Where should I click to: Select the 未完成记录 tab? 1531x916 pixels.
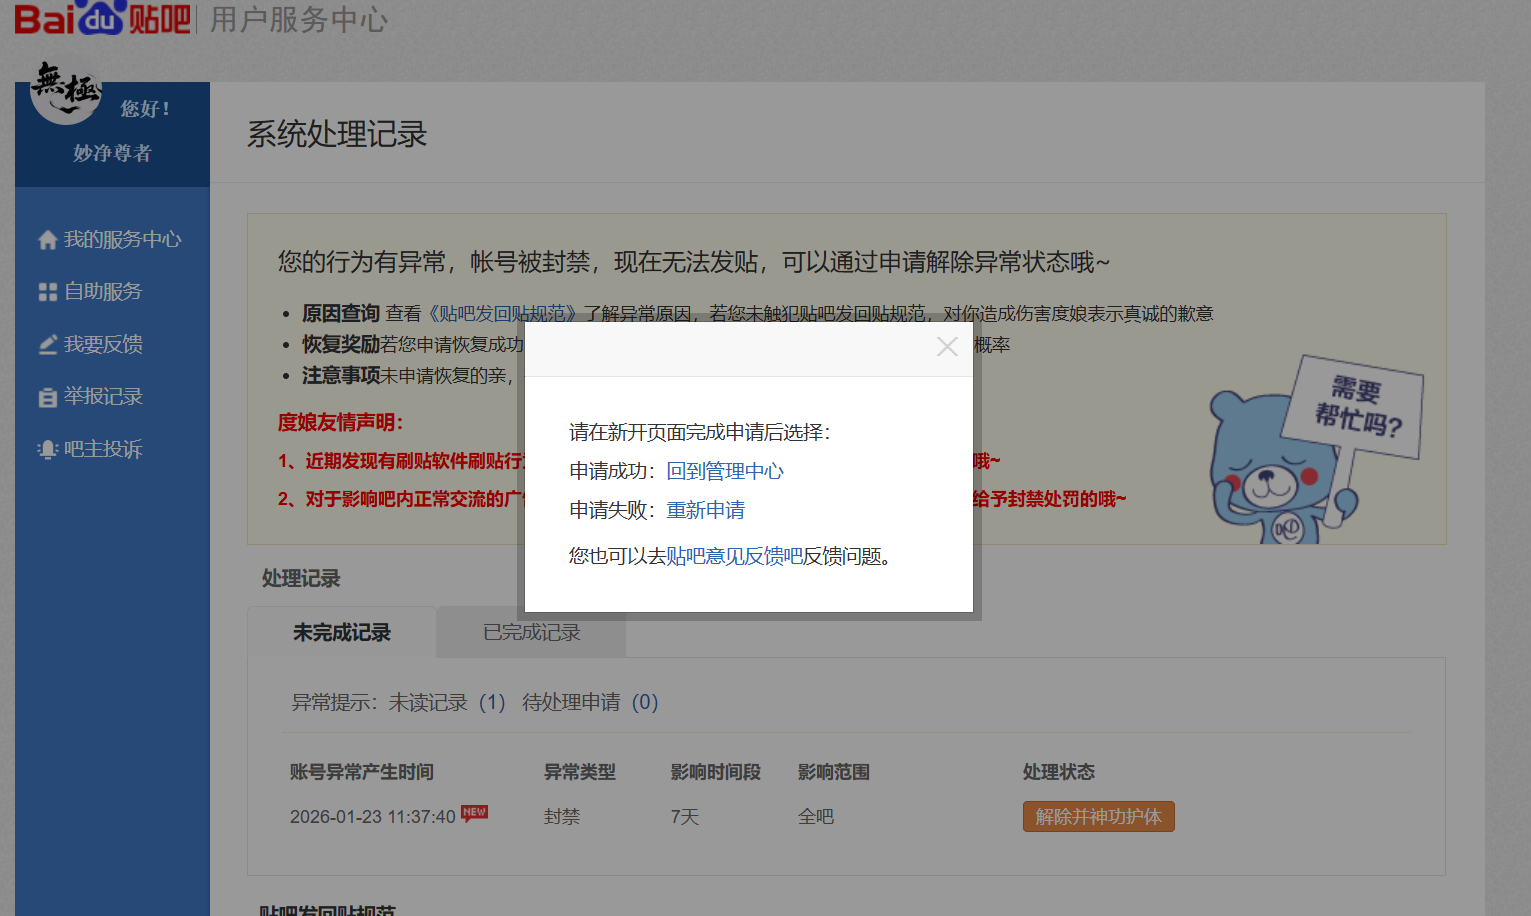pyautogui.click(x=341, y=633)
